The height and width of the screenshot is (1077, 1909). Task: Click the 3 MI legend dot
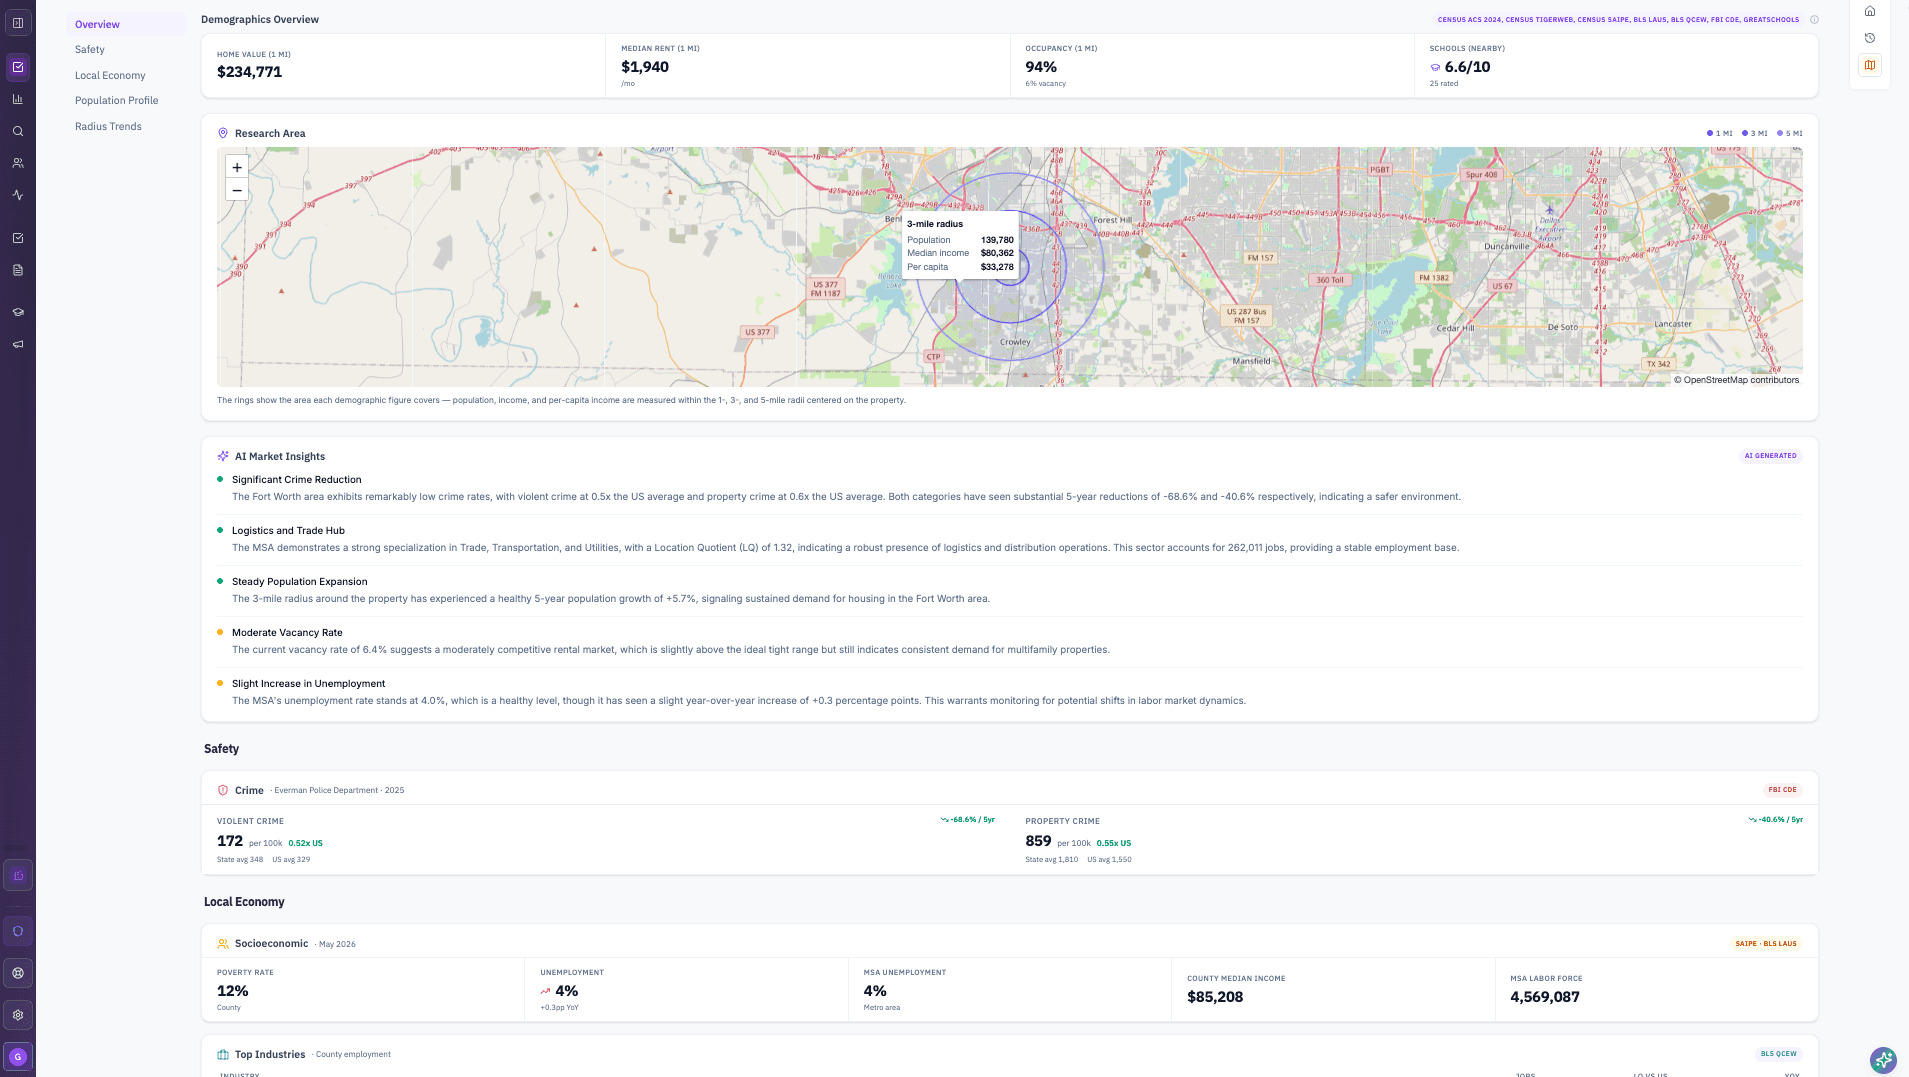coord(1745,133)
